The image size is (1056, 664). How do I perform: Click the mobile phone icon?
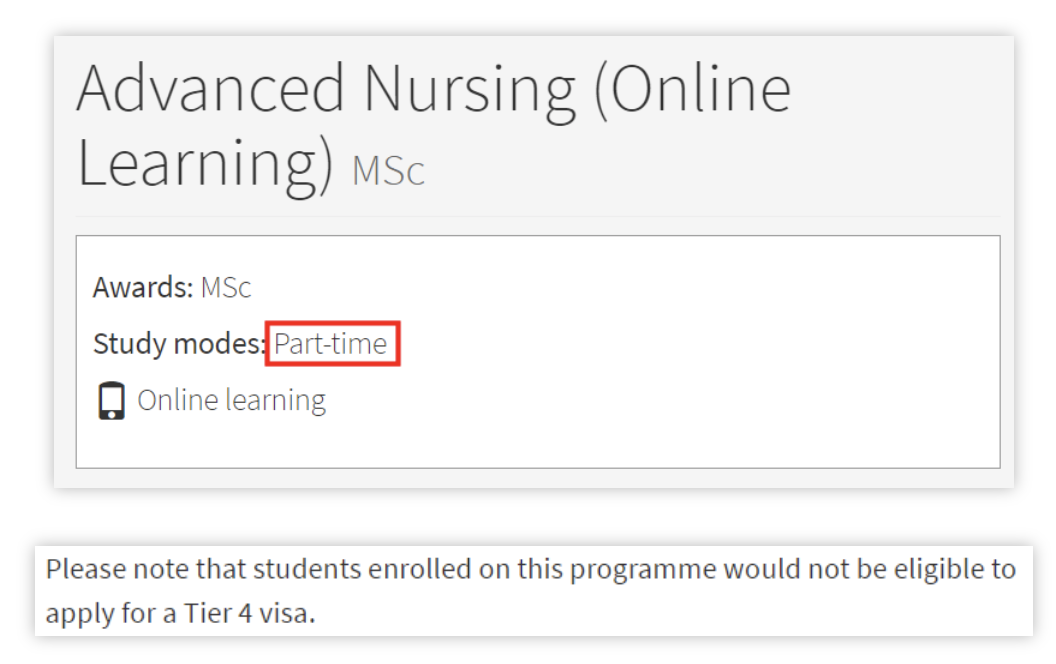pos(112,401)
